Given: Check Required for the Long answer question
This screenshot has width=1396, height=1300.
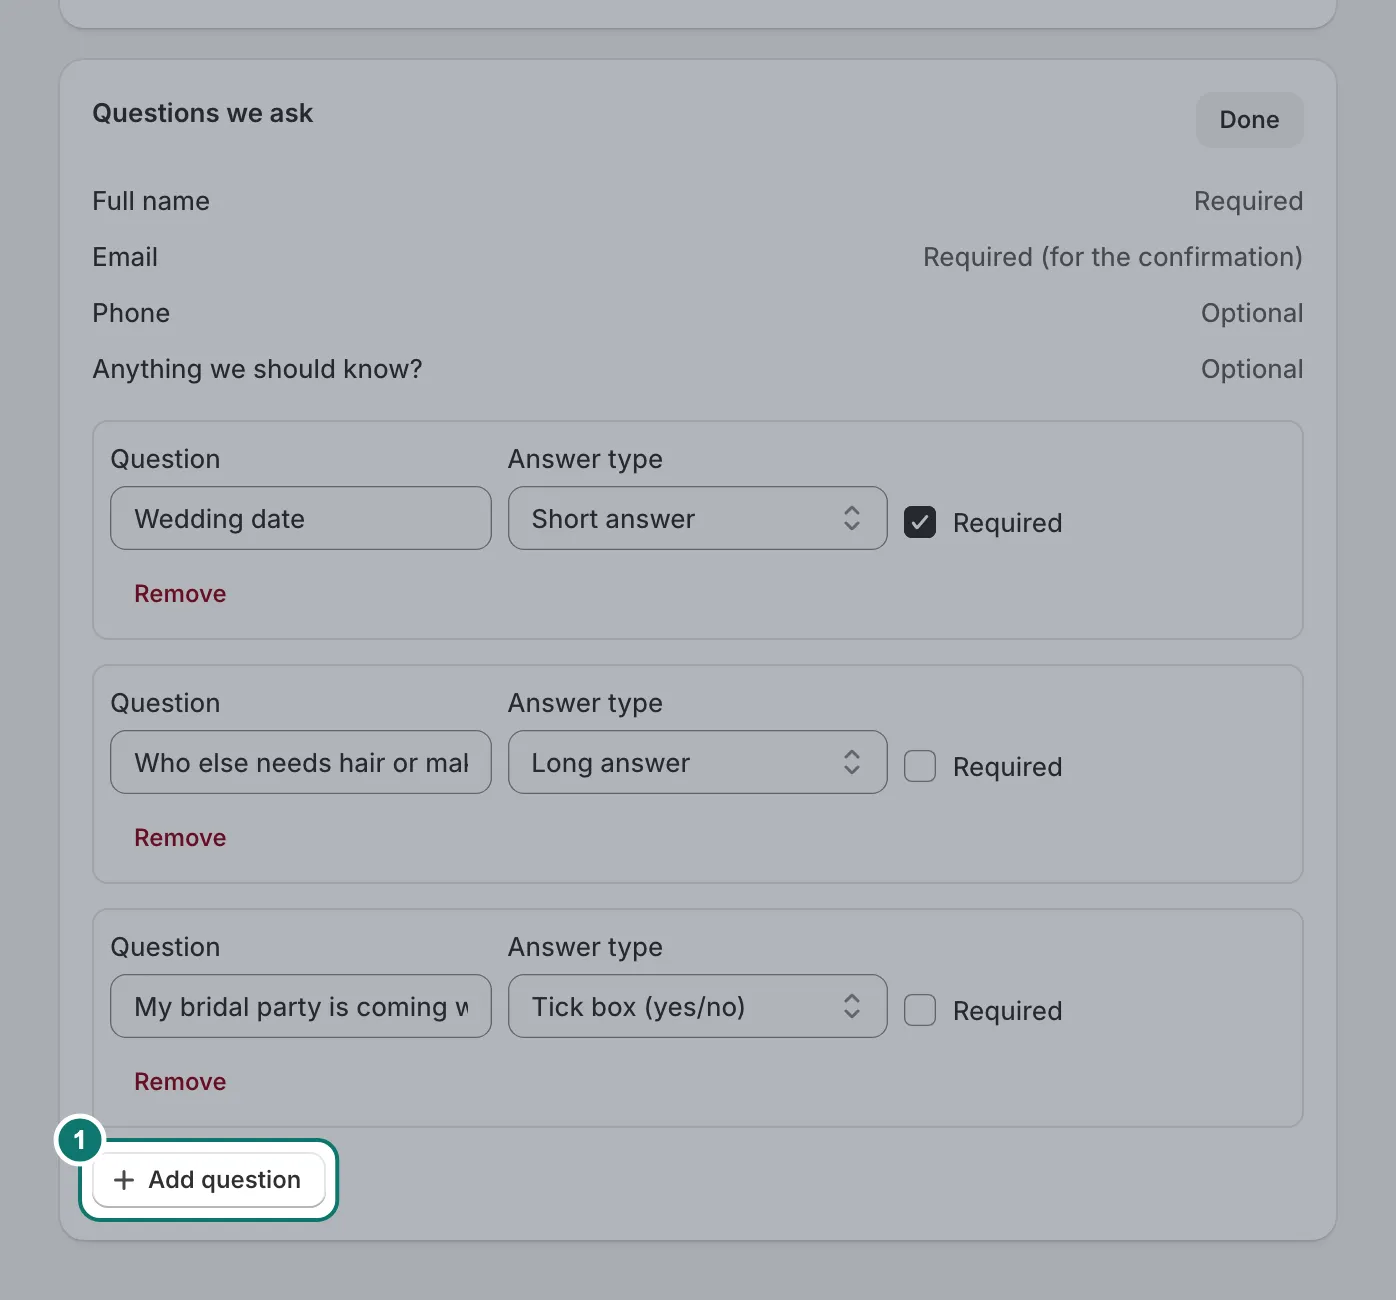Looking at the screenshot, I should point(920,766).
